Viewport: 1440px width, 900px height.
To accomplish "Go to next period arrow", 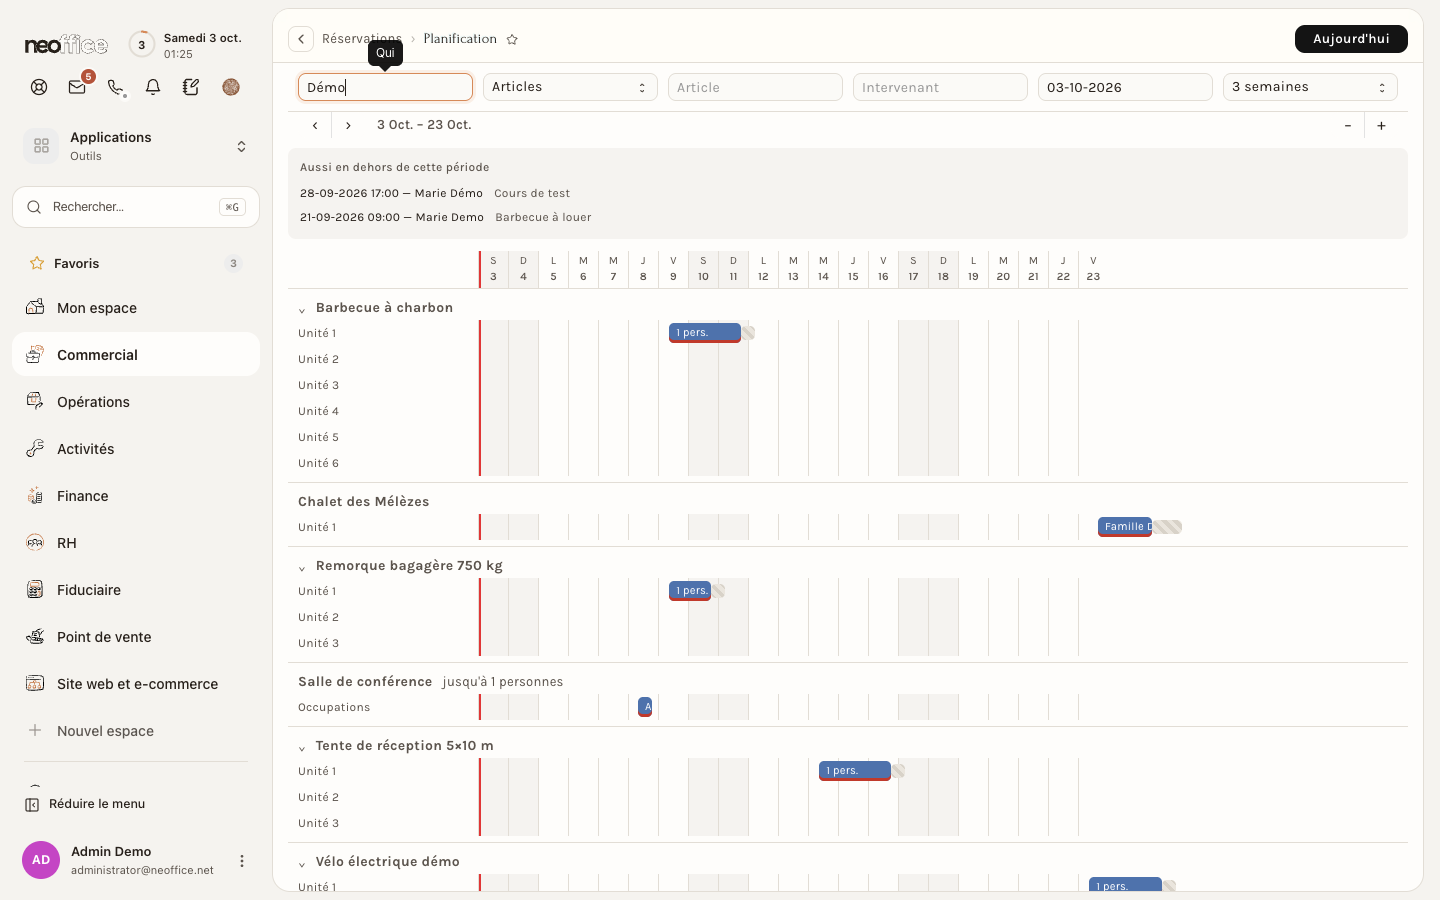I will pyautogui.click(x=348, y=125).
